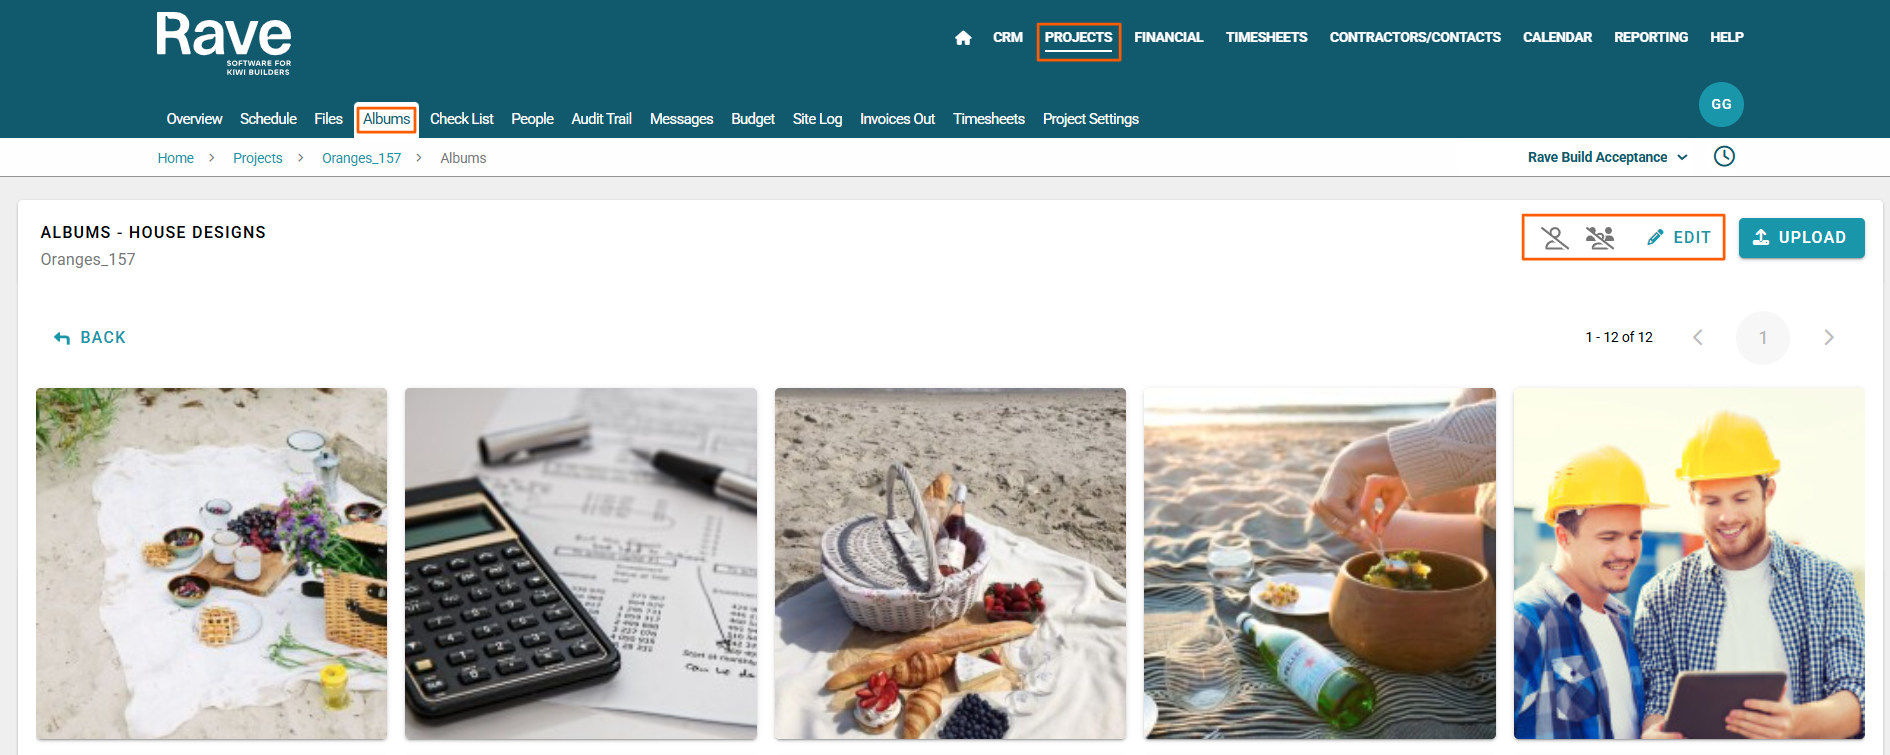Viewport: 1890px width, 755px height.
Task: Open the Site Log tab
Action: [817, 119]
